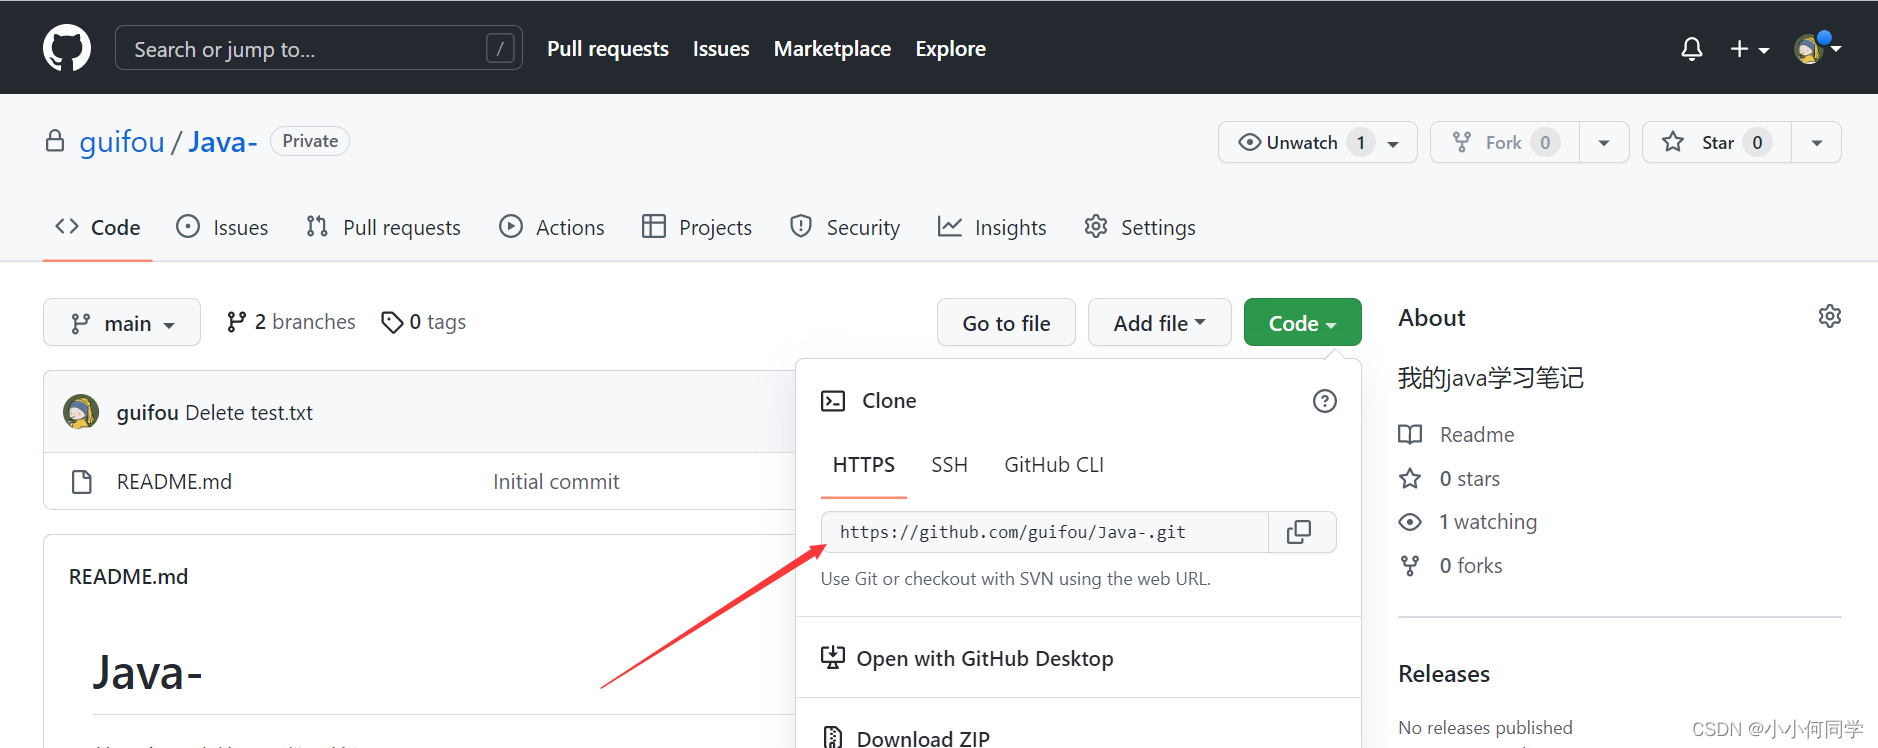The image size is (1878, 748).
Task: Star the repository
Action: (1717, 142)
